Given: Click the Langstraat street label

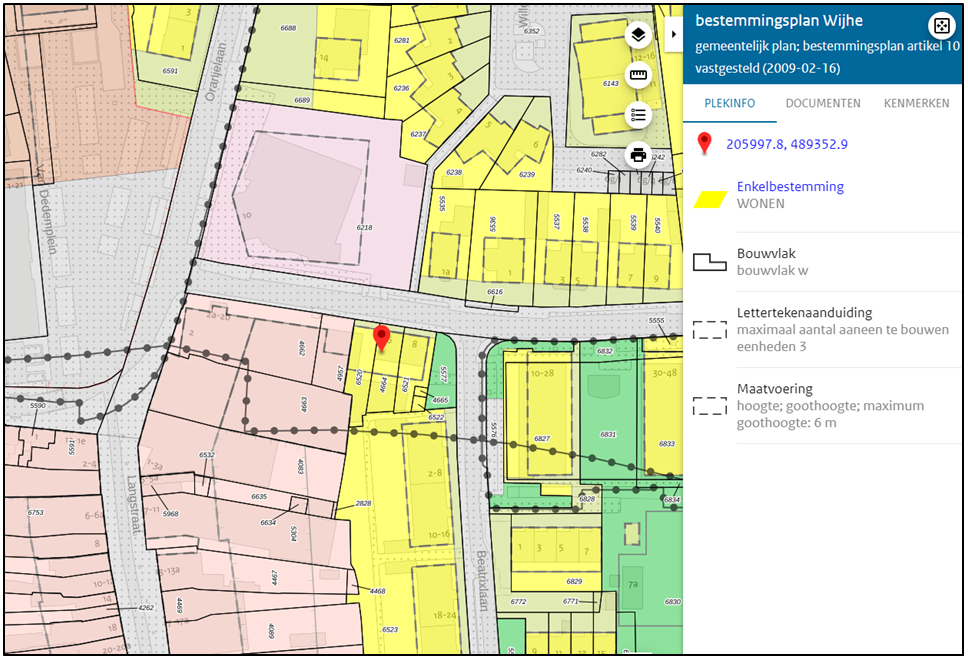Looking at the screenshot, I should coord(134,505).
